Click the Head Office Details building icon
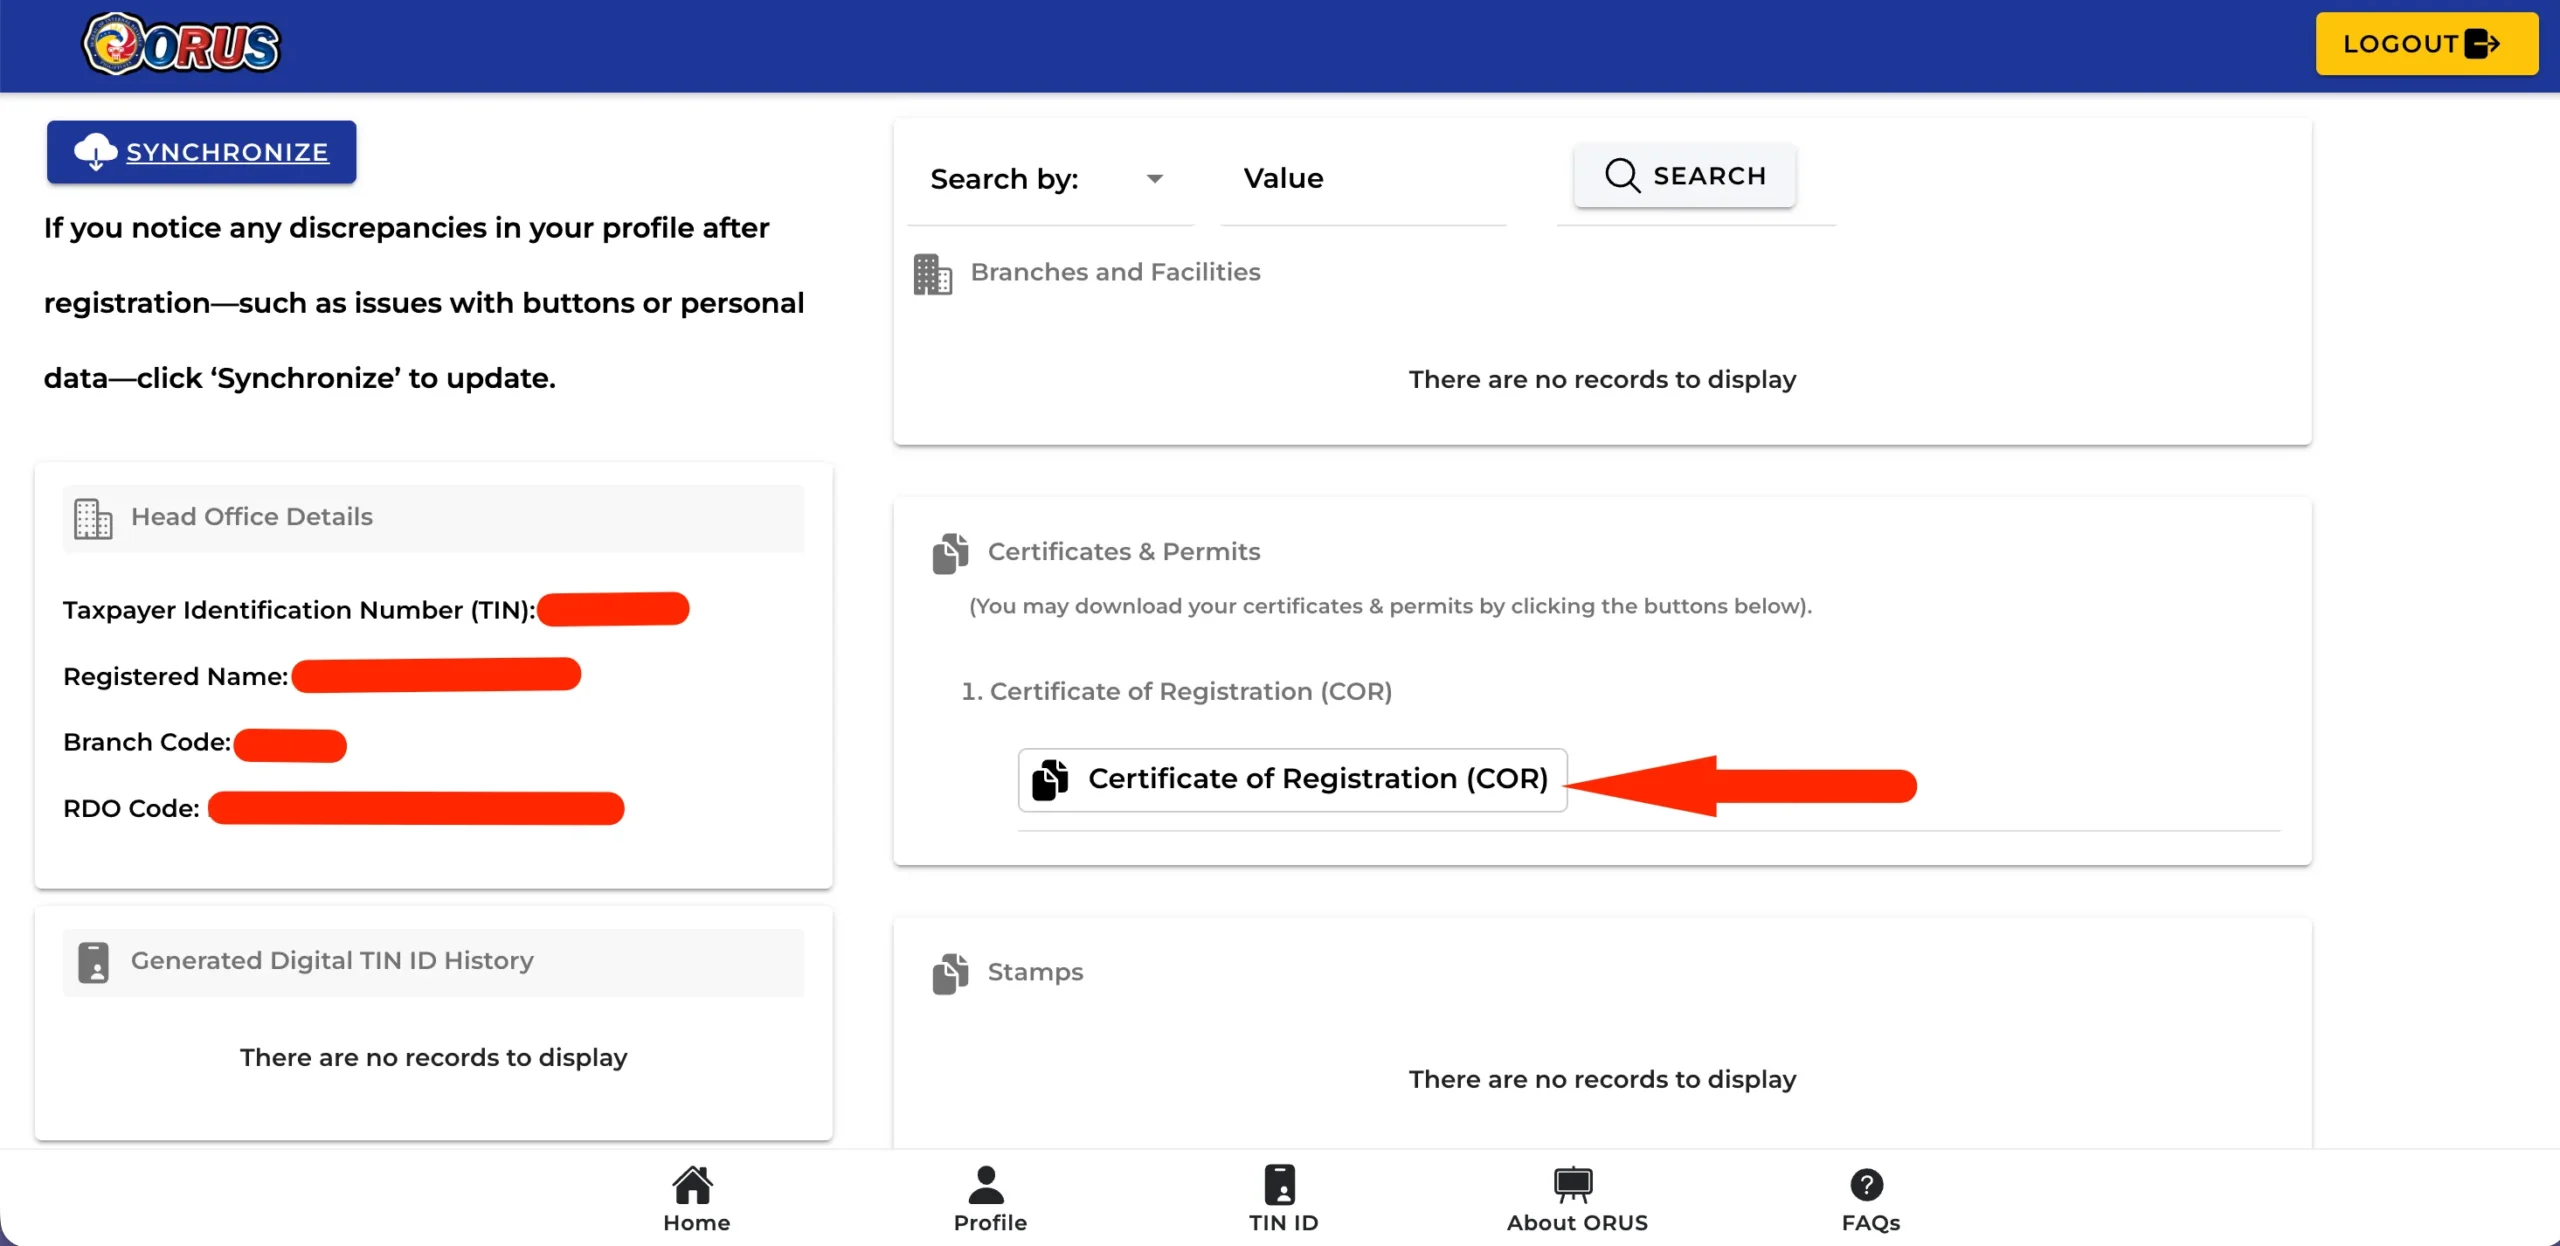The height and width of the screenshot is (1246, 2560). (x=93, y=518)
